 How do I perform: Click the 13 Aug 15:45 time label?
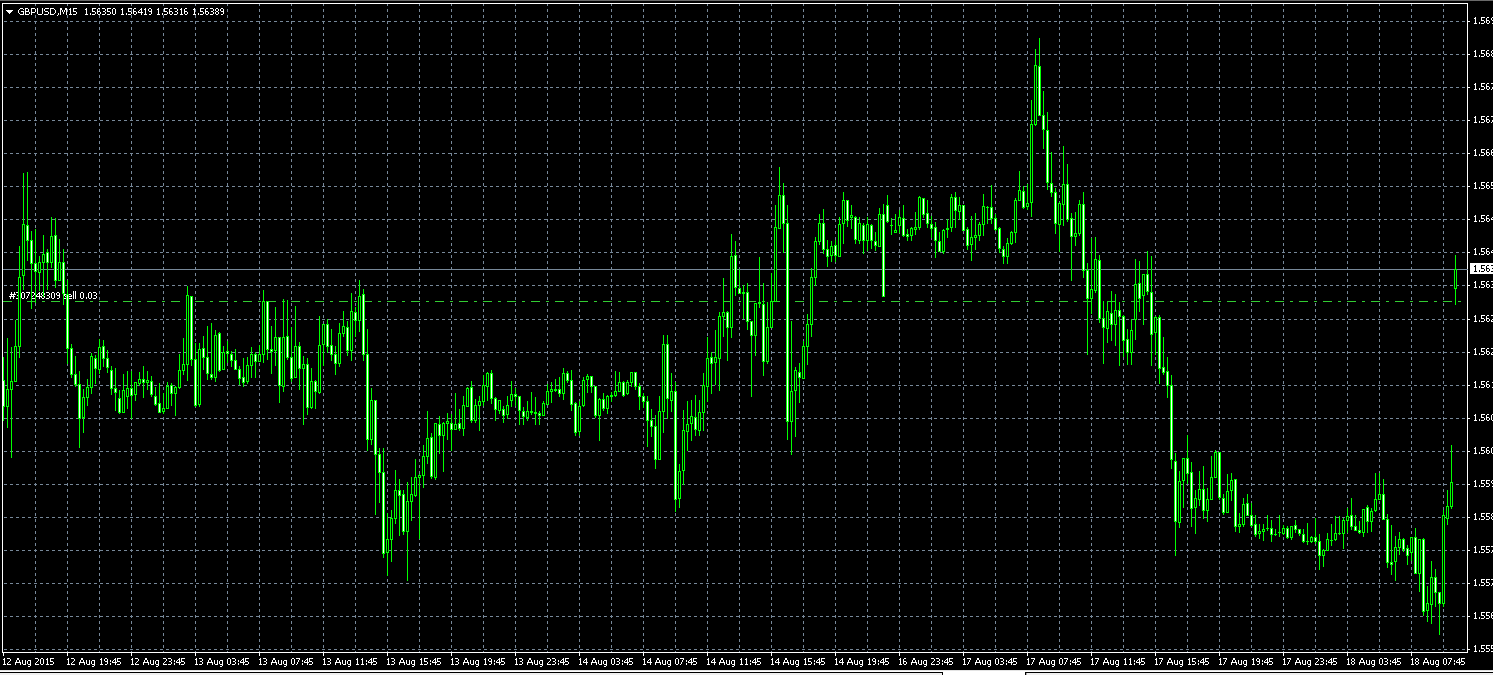414,662
